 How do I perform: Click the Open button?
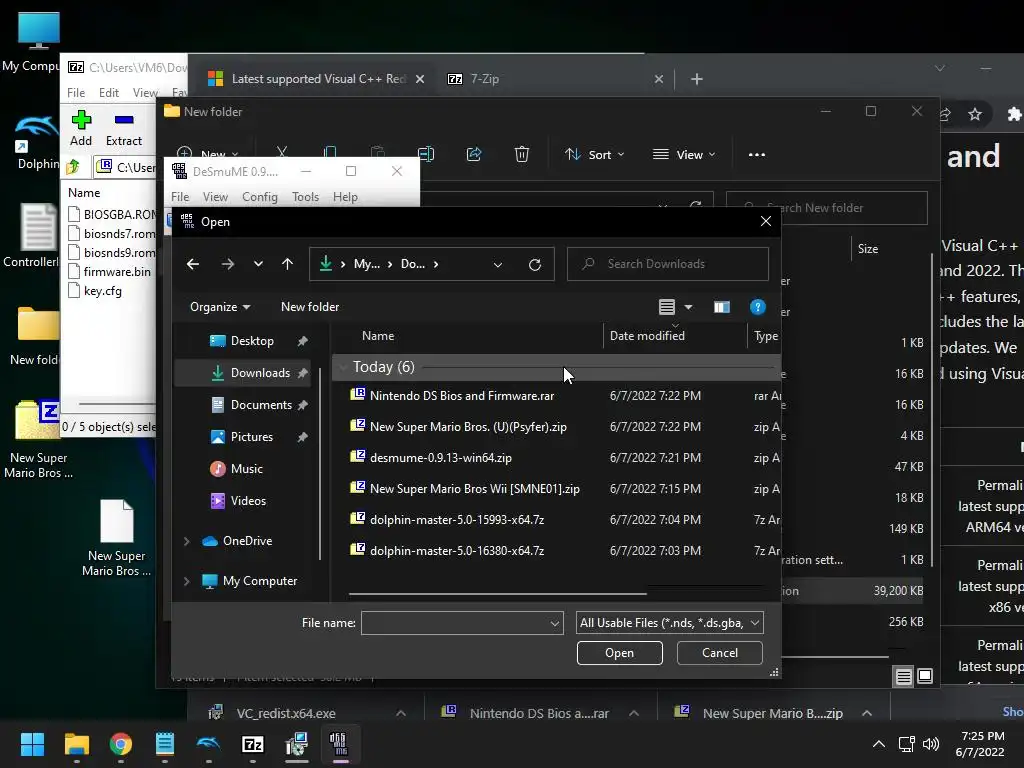click(x=620, y=653)
